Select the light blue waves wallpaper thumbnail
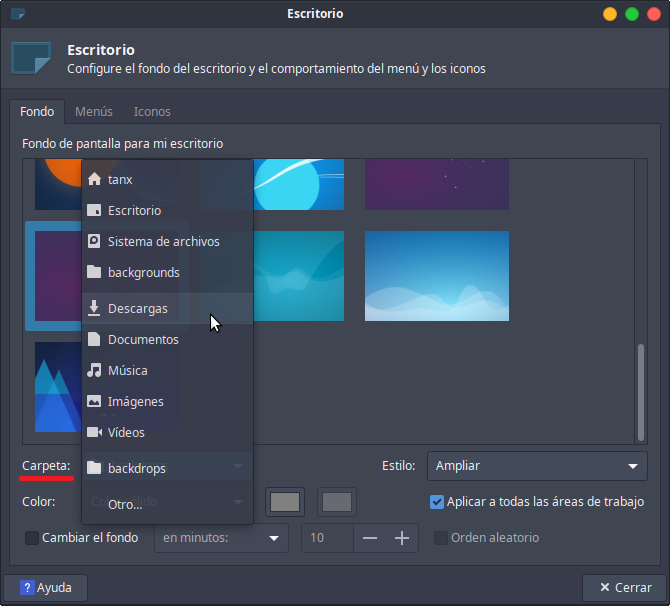Viewport: 670px width, 606px height. tap(436, 277)
